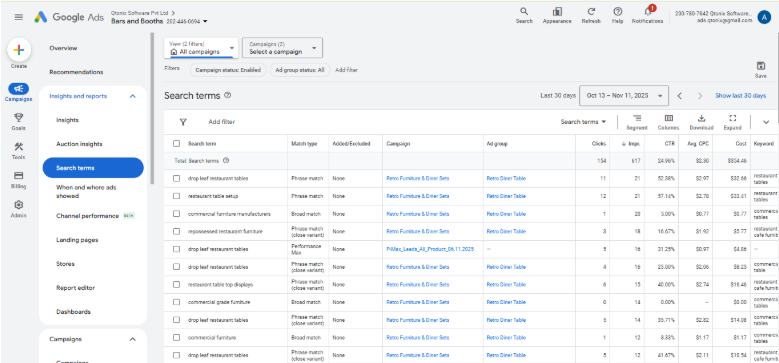Viewport: 779px width, 363px height.
Task: Open the Goals trophy icon
Action: [18, 118]
